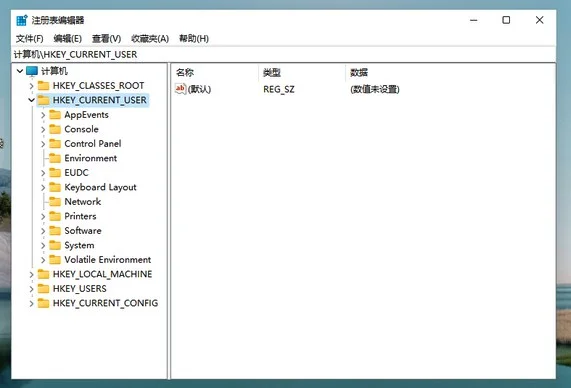Select the 计算机 label in tree
The width and height of the screenshot is (571, 388).
click(54, 71)
